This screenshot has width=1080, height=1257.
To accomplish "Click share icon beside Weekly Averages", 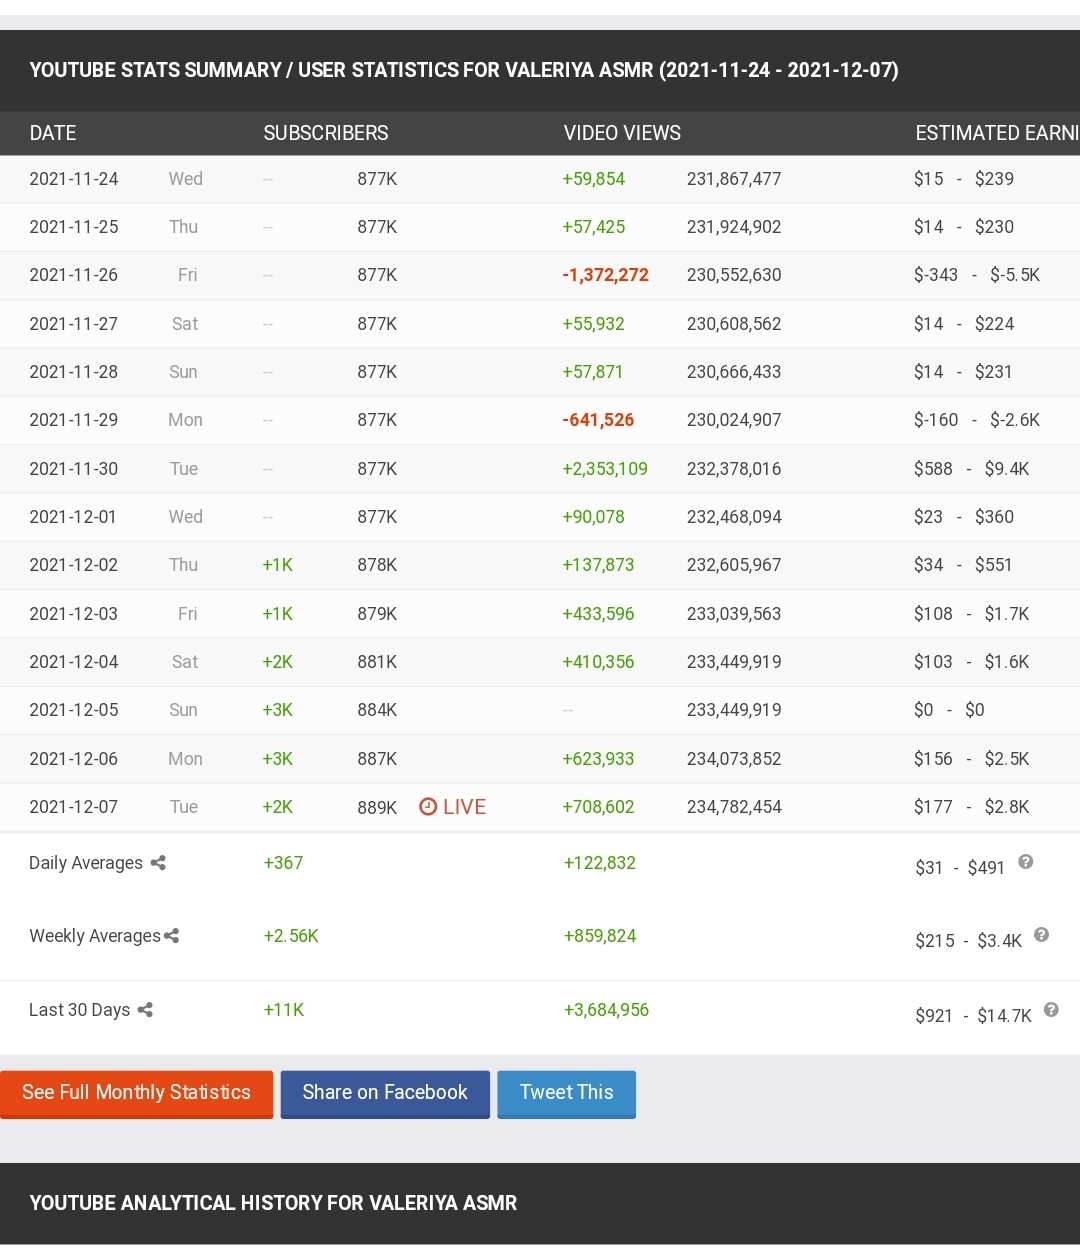I will tap(172, 936).
